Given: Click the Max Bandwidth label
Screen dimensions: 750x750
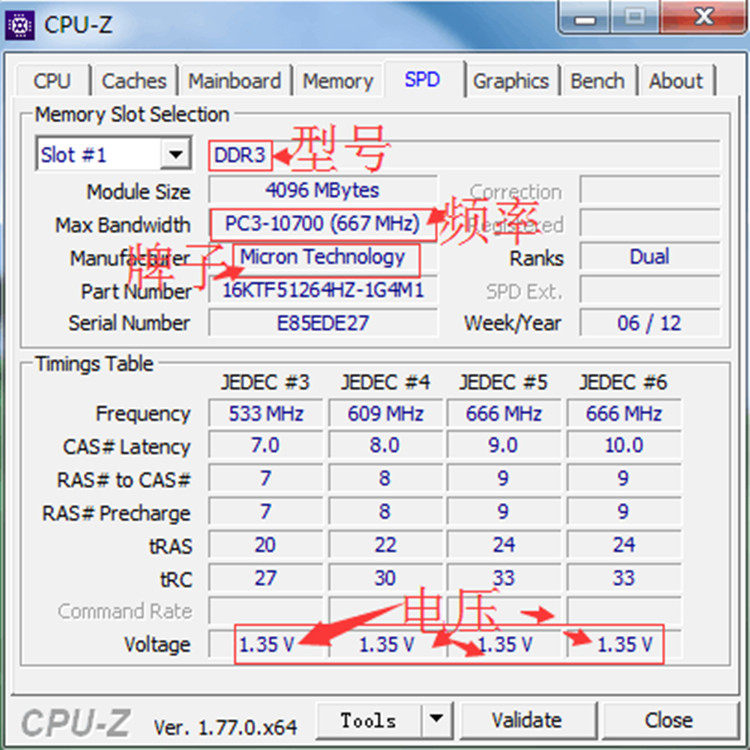Looking at the screenshot, I should point(123,225).
